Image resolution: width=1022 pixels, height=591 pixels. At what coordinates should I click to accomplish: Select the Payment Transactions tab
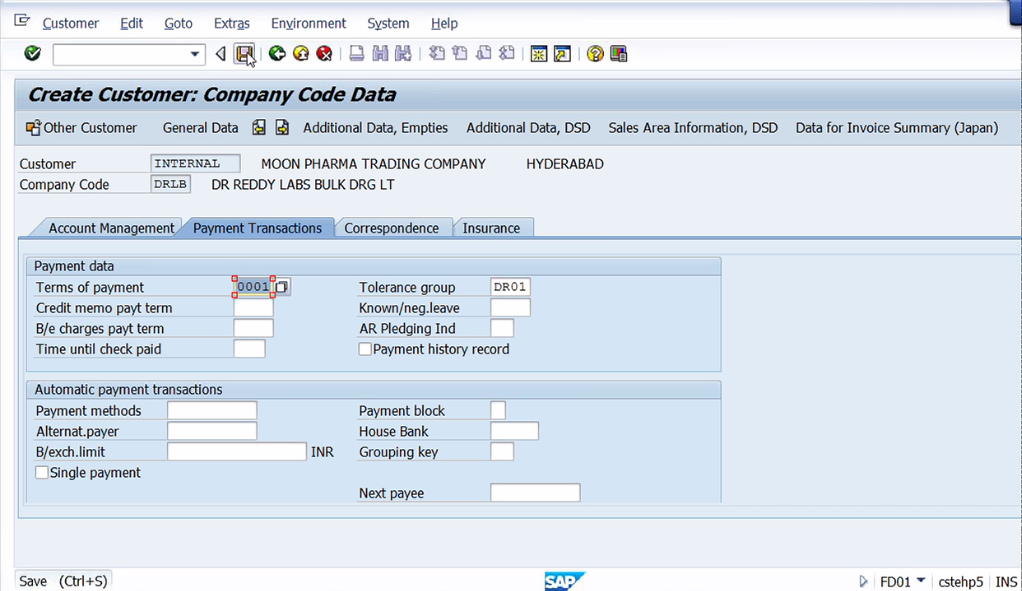257,228
